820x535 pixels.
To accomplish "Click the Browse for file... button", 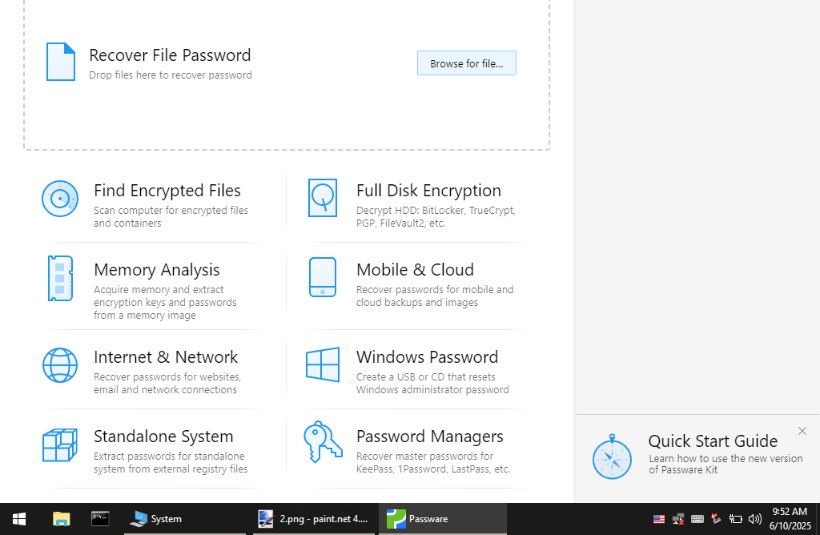I will point(466,63).
